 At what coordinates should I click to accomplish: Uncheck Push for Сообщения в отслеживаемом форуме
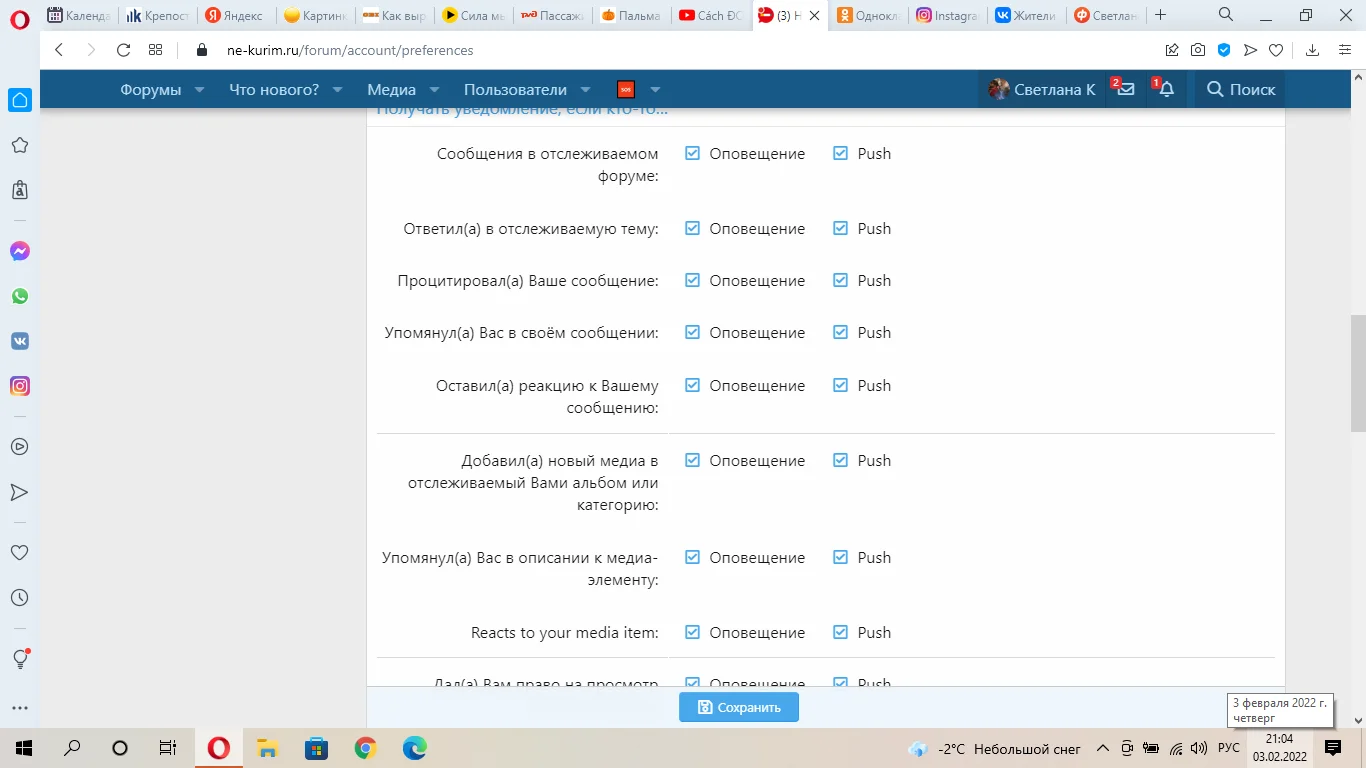[x=840, y=153]
